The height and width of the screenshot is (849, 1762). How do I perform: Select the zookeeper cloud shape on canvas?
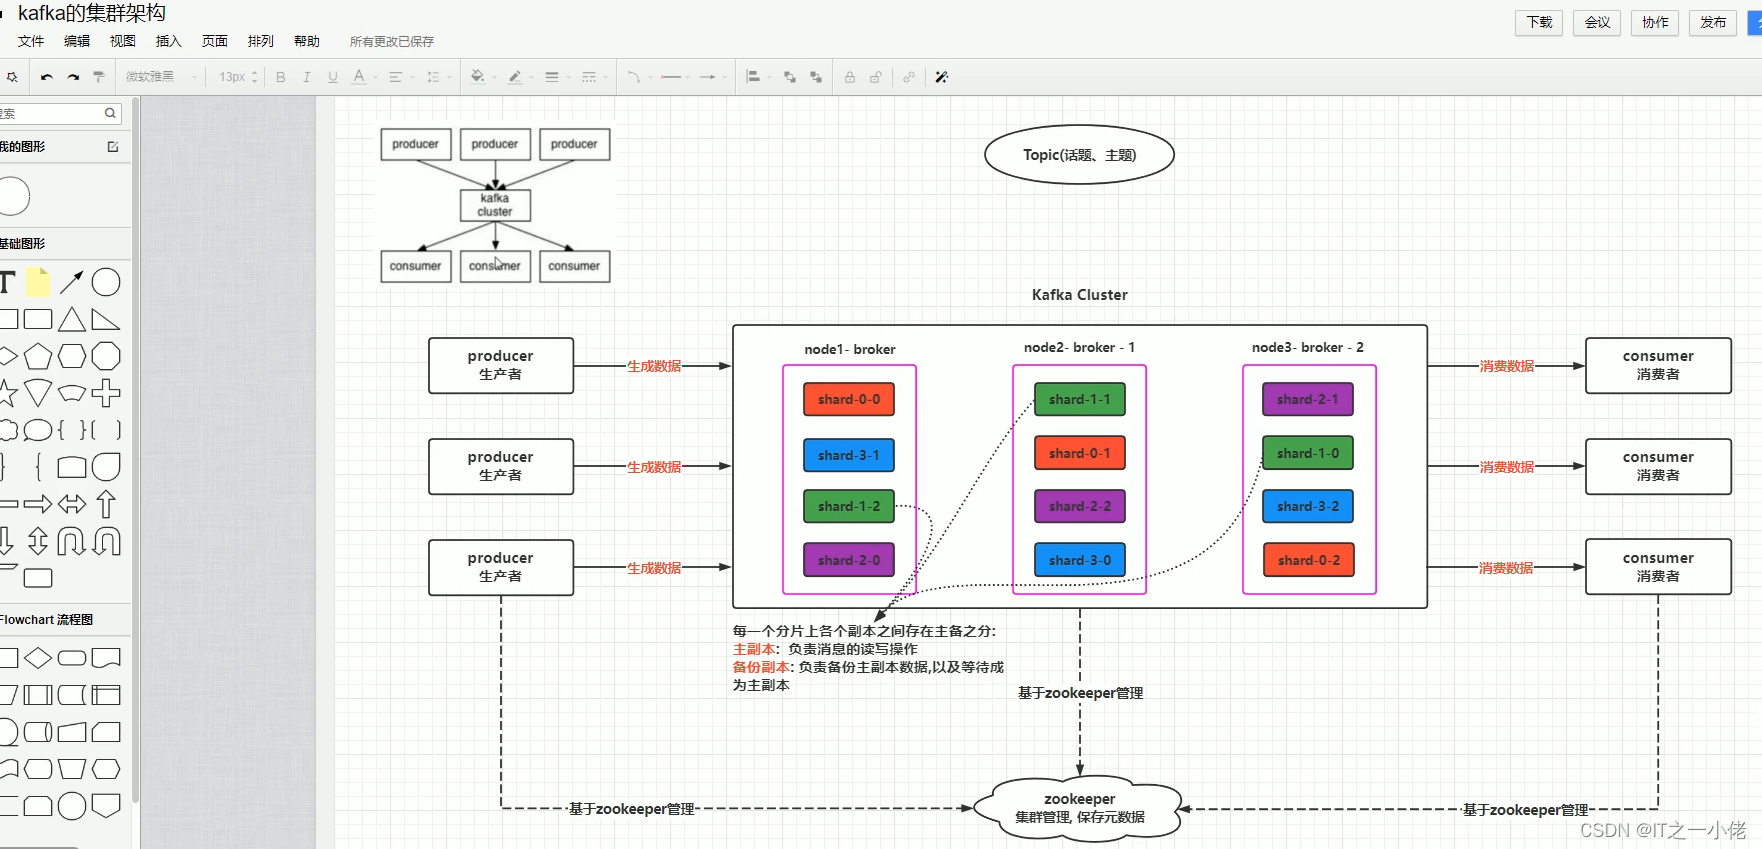coord(1080,808)
